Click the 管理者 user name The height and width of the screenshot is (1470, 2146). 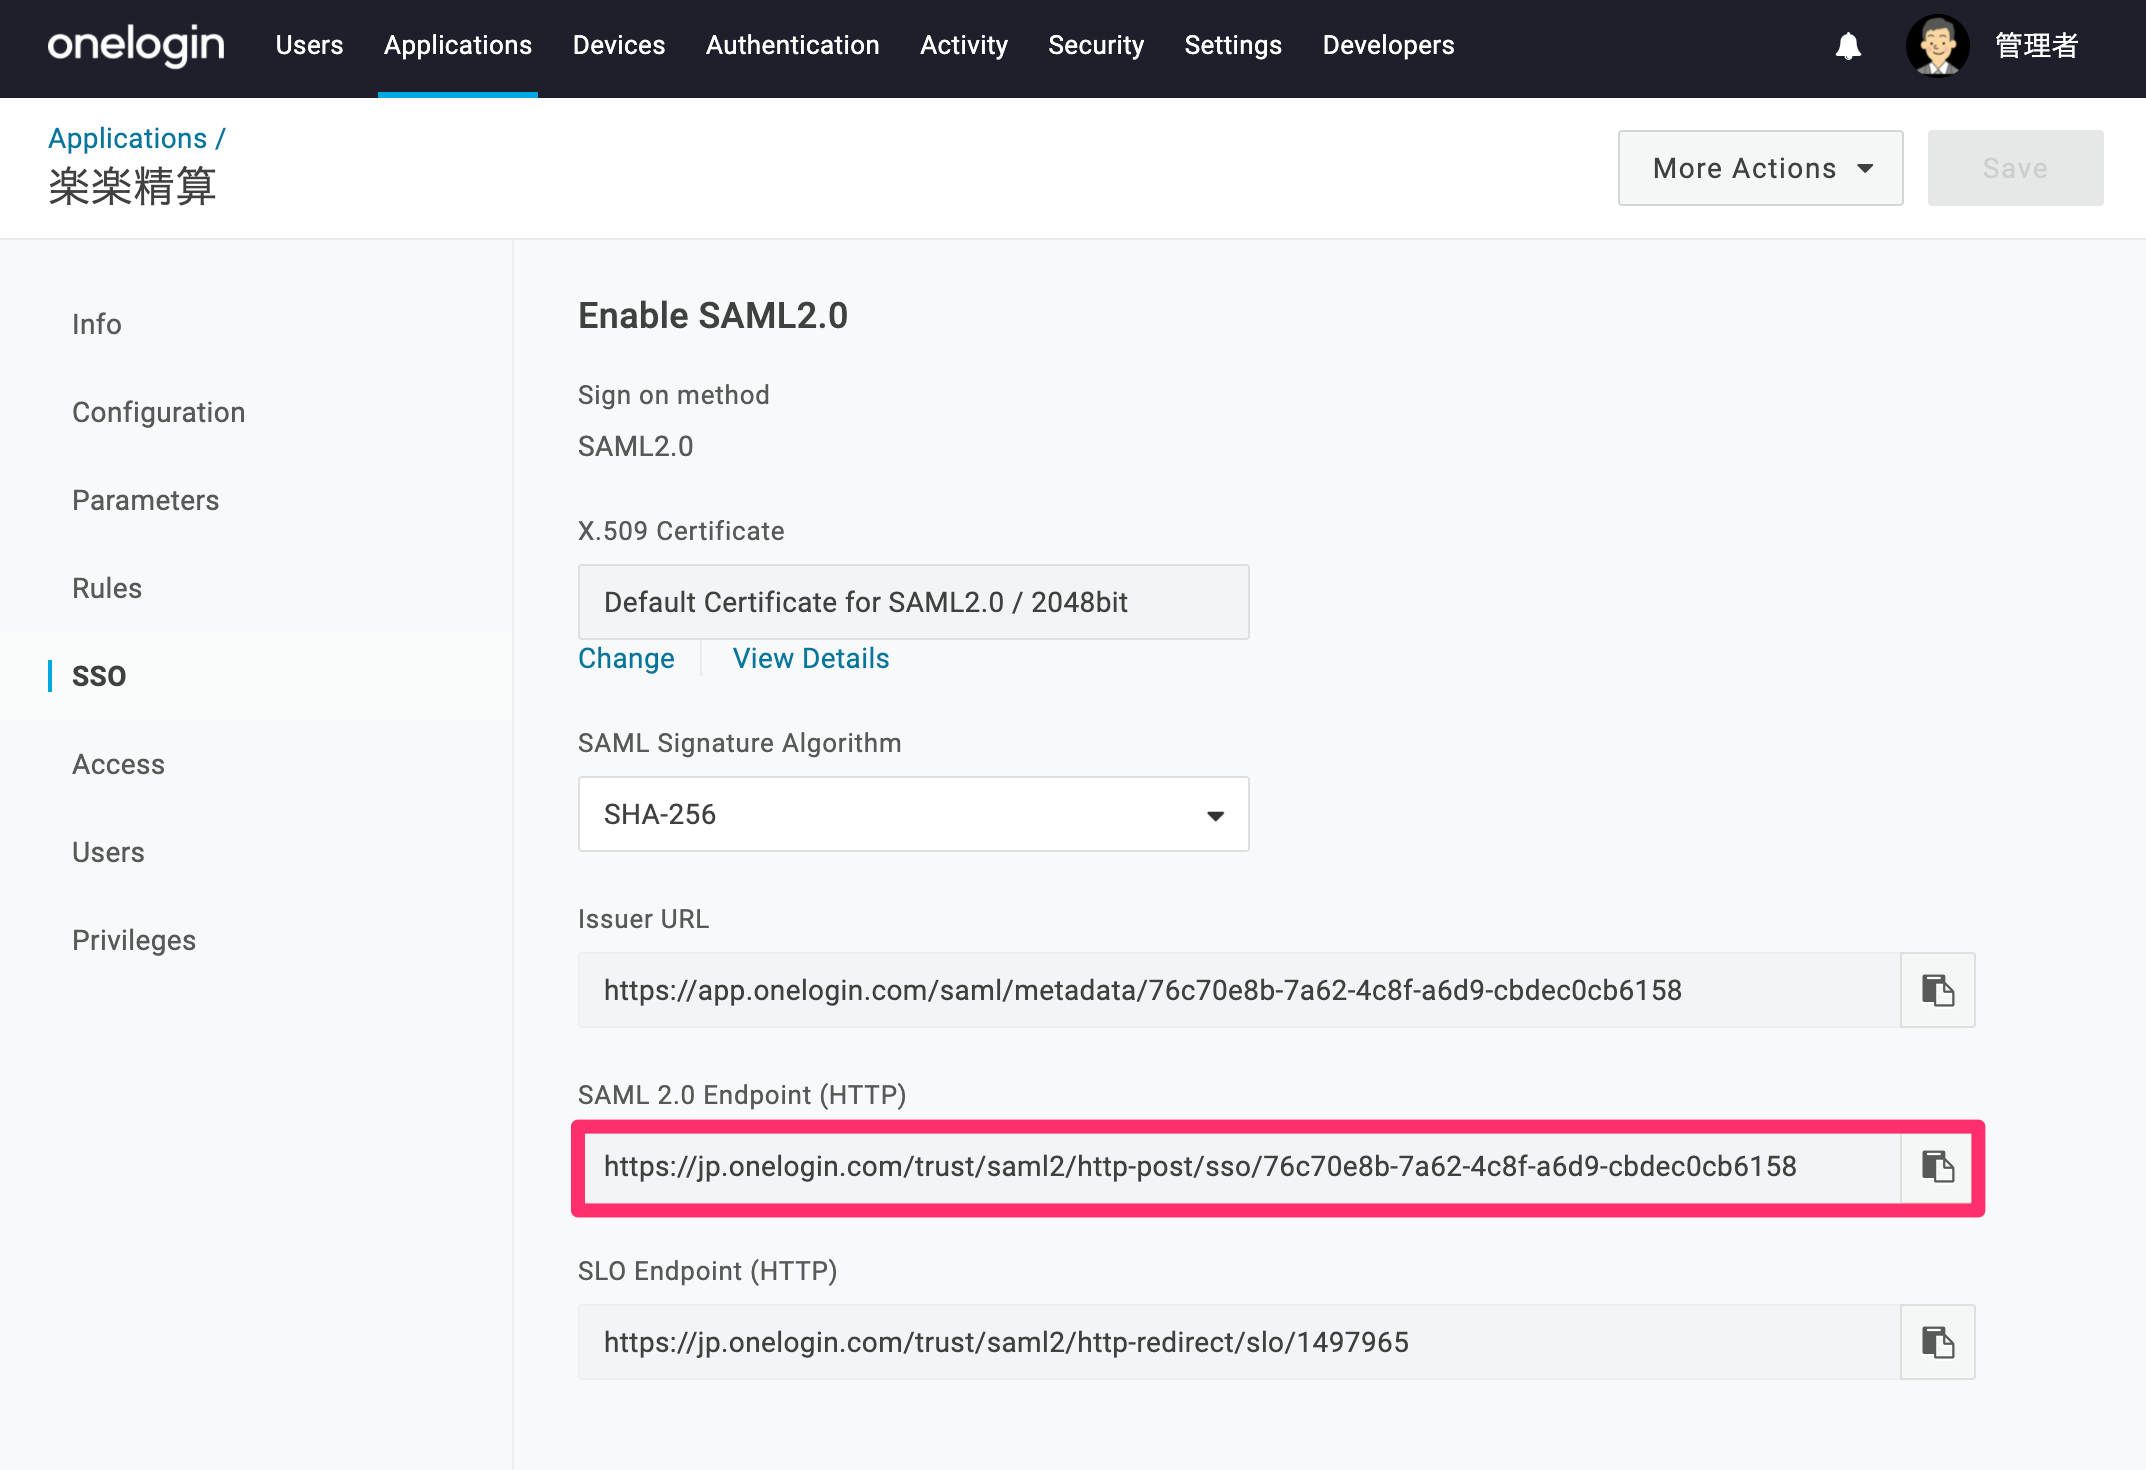click(2036, 45)
